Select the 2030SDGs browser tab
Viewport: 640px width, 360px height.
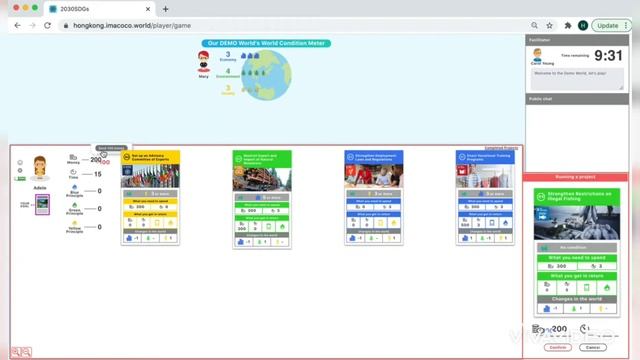[99, 9]
